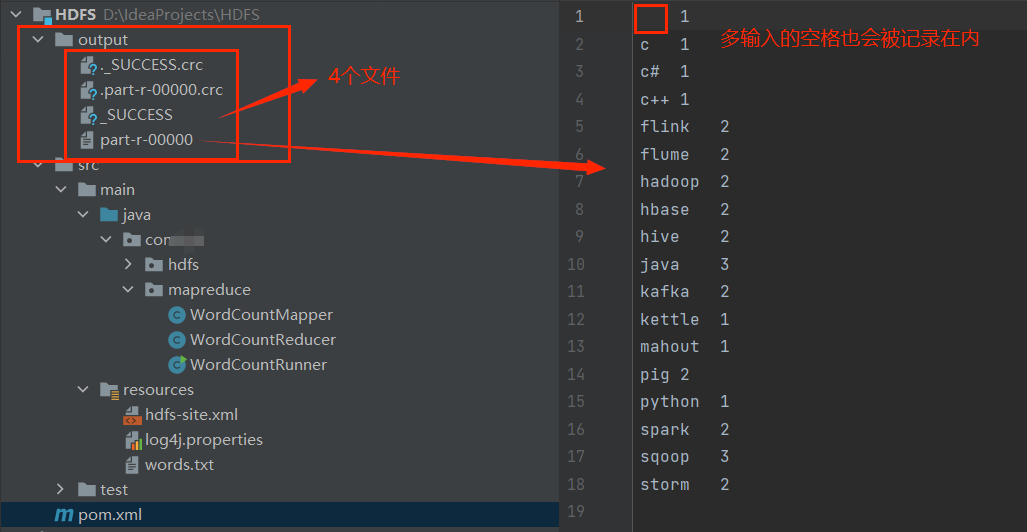Place cursor on the 'flink 2' line

(684, 126)
